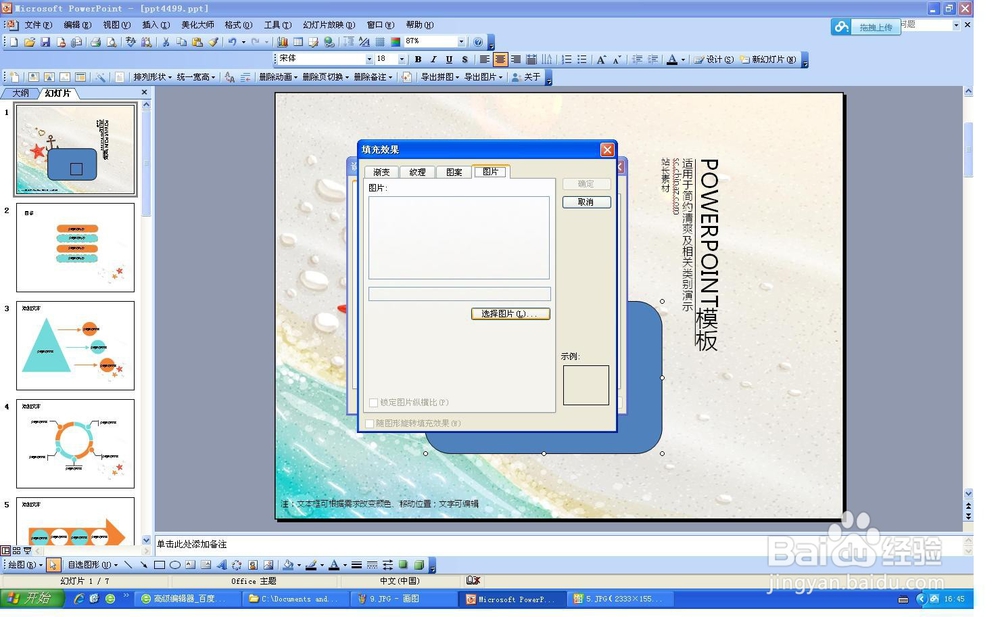Open the 文件 menu

click(38, 25)
